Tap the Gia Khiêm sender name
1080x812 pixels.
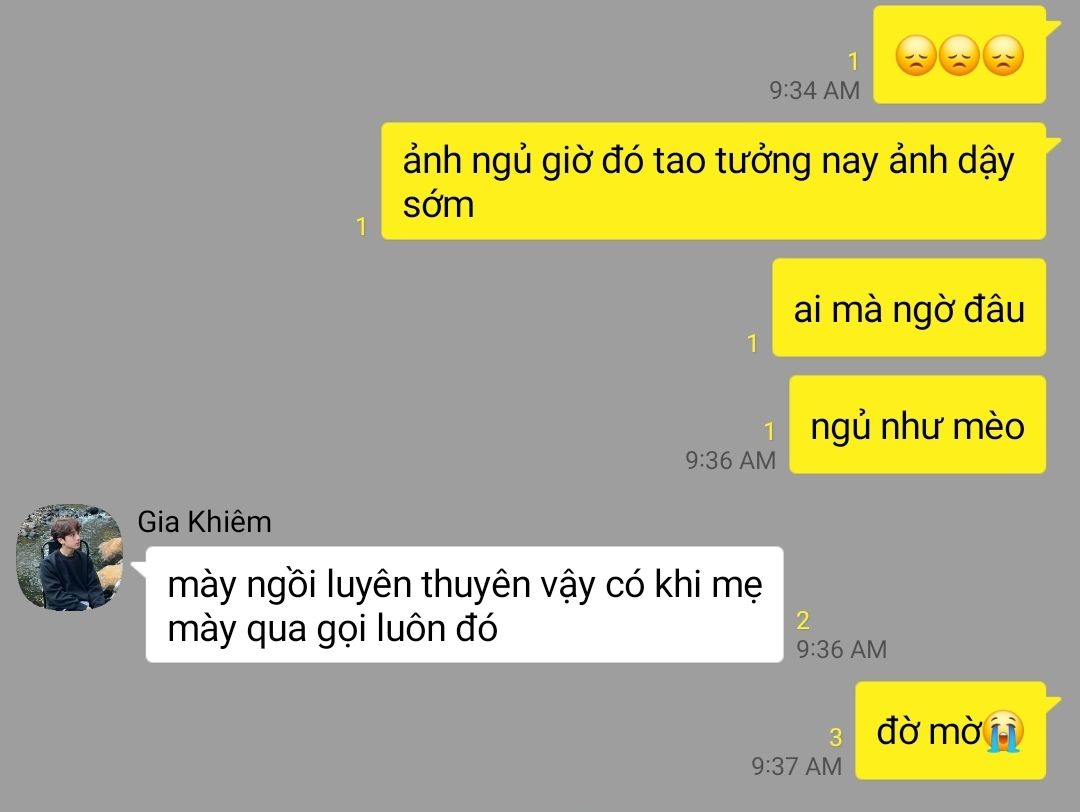pyautogui.click(x=205, y=522)
